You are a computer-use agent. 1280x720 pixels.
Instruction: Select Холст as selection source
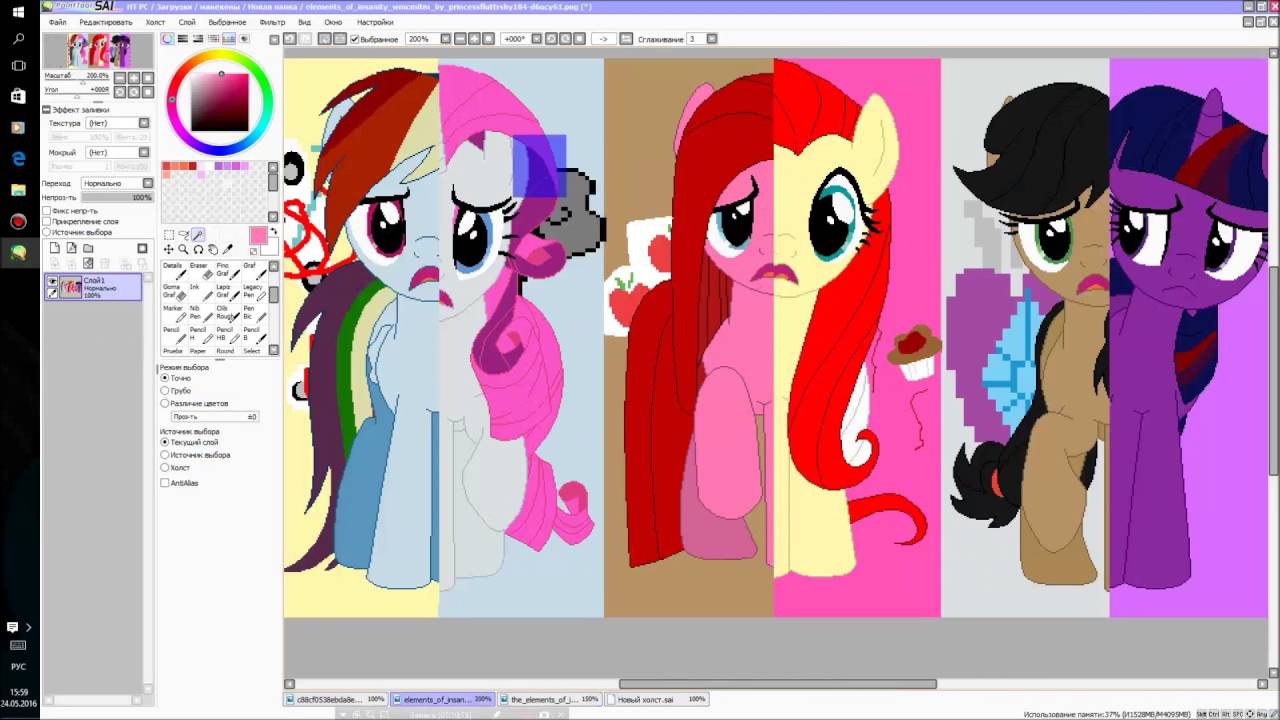[x=165, y=467]
